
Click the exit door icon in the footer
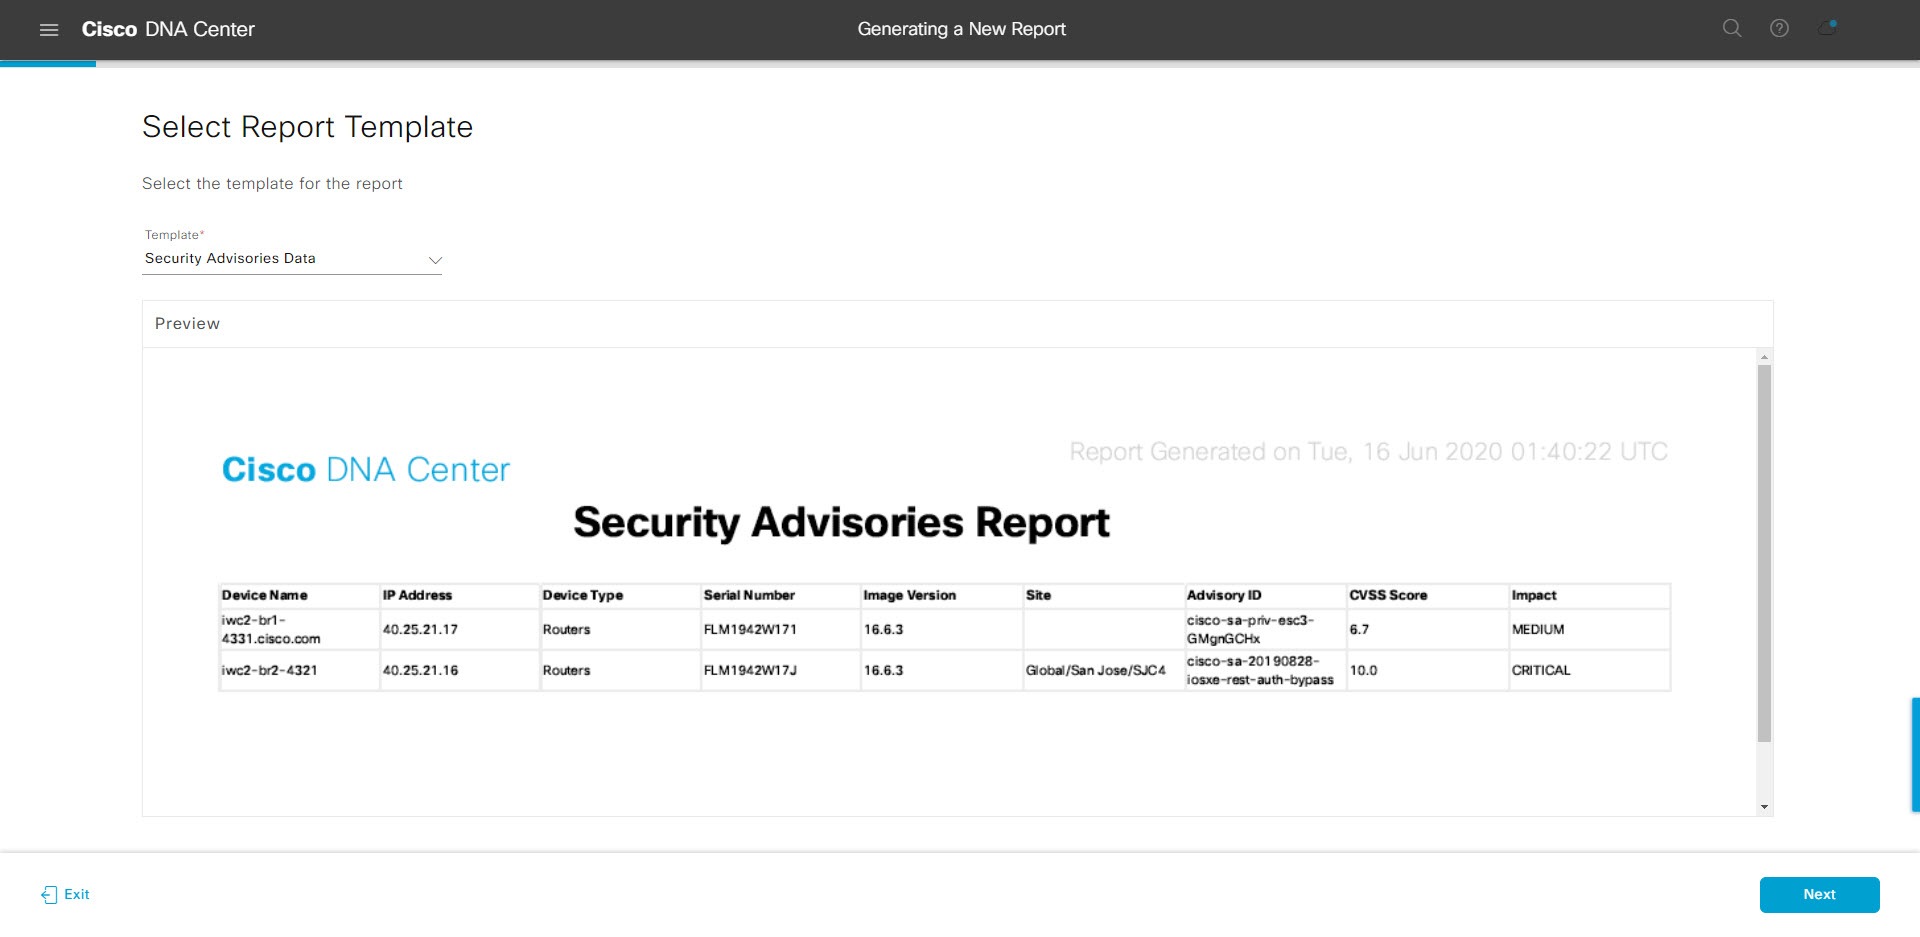click(x=47, y=894)
